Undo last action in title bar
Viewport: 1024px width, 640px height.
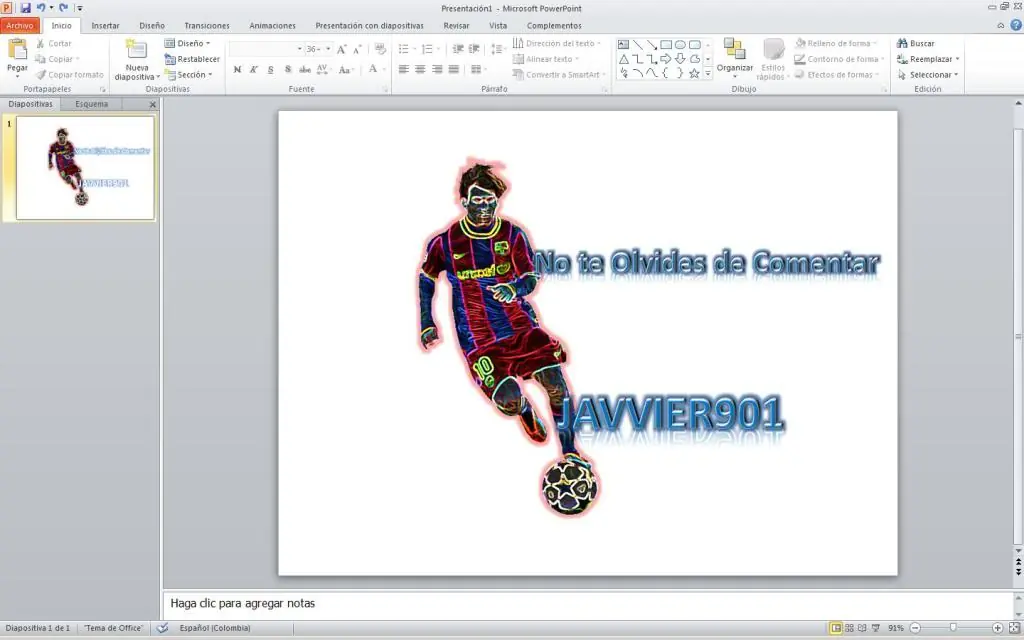(x=41, y=8)
